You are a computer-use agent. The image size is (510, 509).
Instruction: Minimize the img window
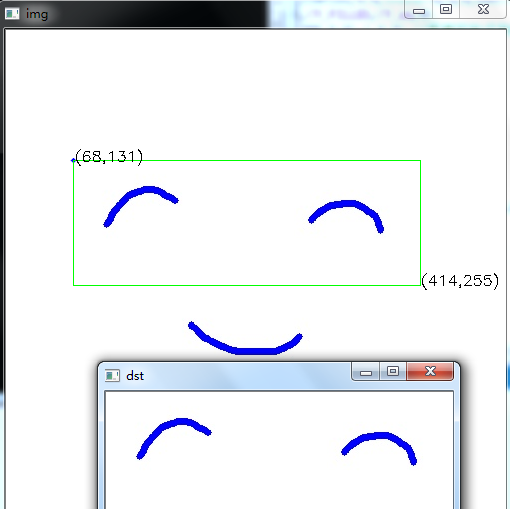pos(419,9)
